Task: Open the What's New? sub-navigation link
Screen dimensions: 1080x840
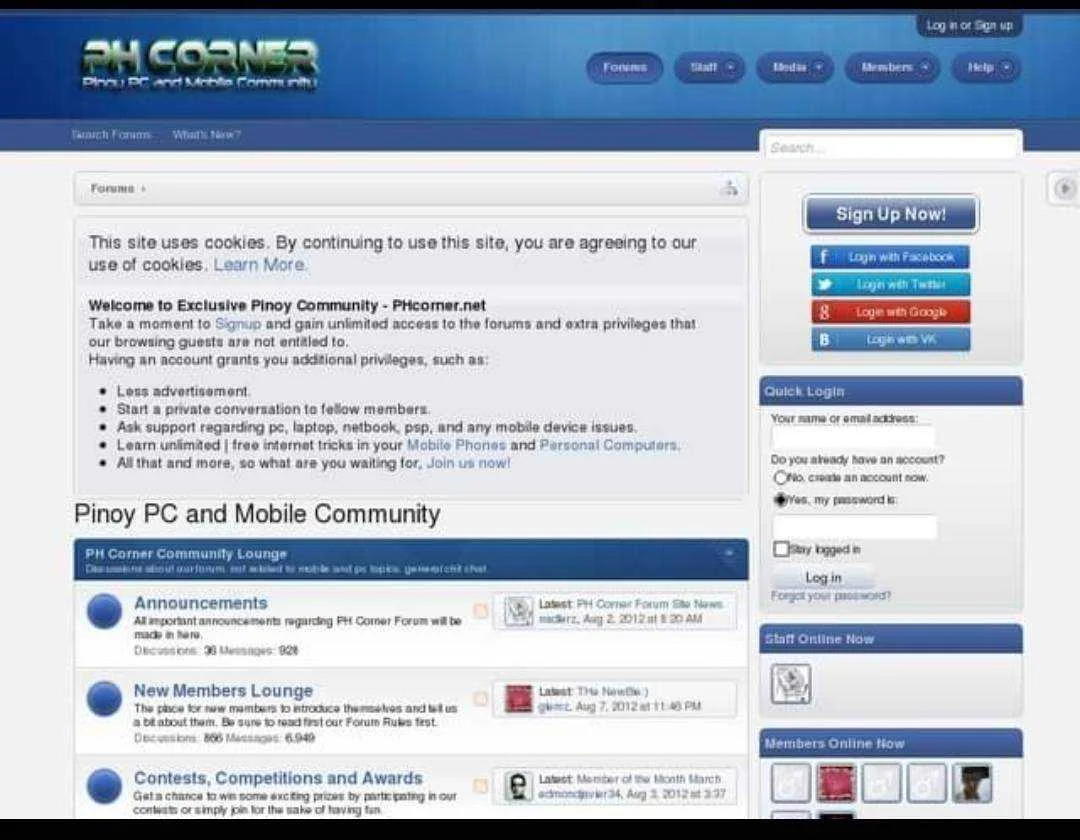Action: coord(207,134)
